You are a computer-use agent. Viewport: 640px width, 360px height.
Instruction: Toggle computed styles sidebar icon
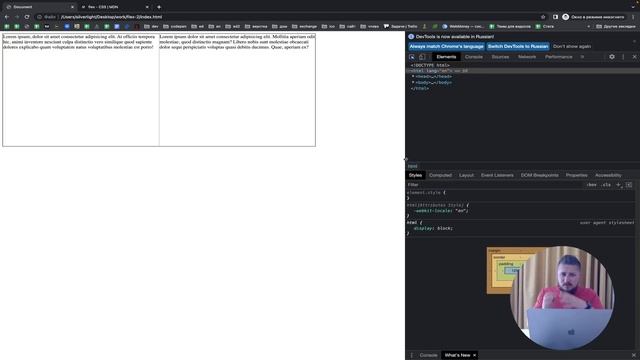click(629, 185)
